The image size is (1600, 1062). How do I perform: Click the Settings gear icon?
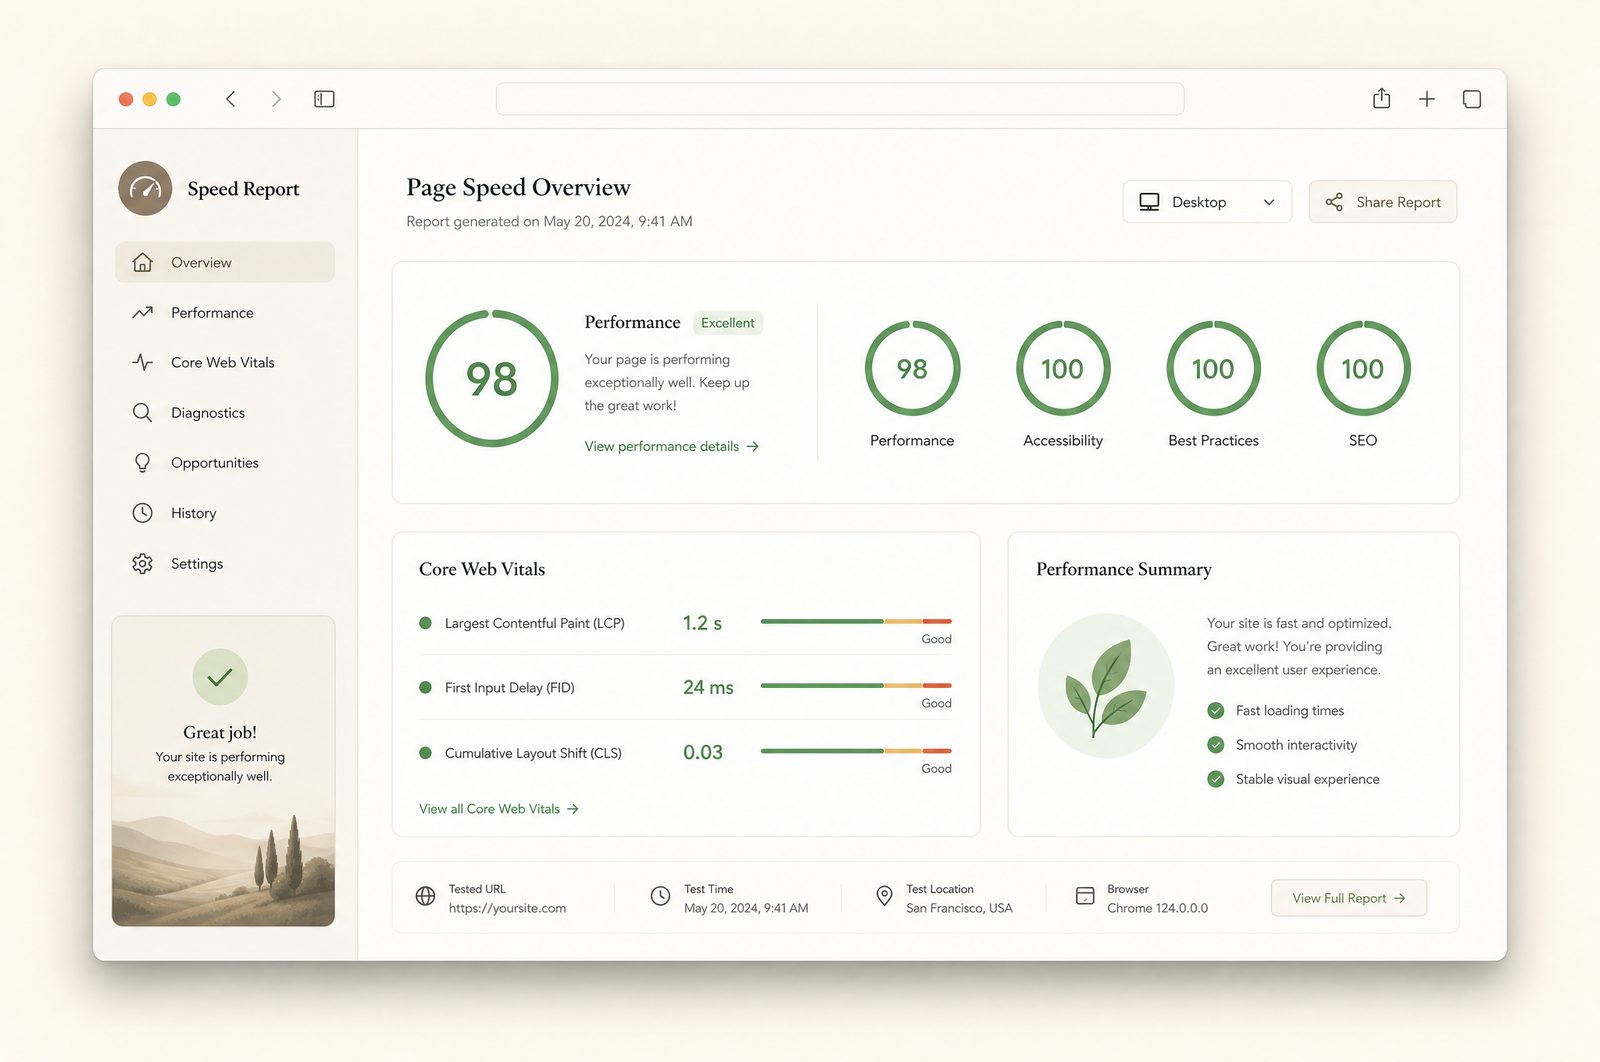pyautogui.click(x=143, y=563)
